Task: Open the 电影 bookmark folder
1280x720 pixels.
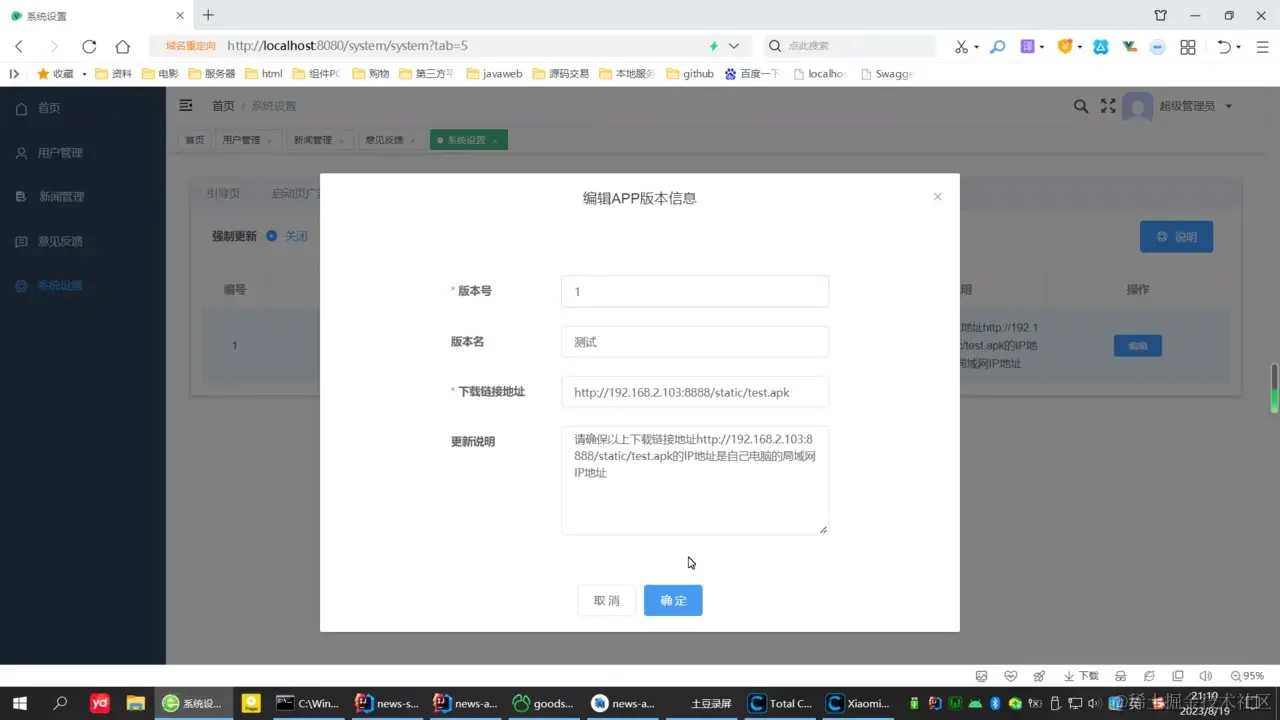Action: 160,74
